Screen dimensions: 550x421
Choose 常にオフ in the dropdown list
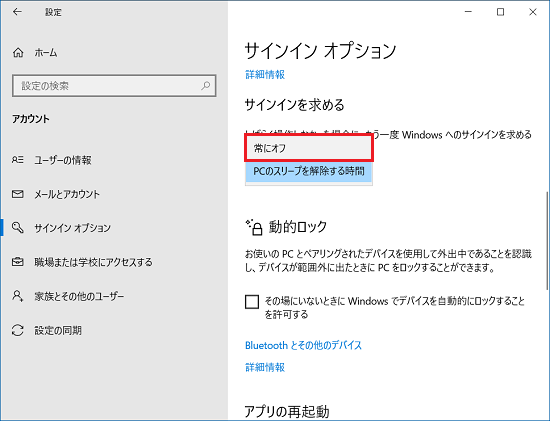(x=309, y=148)
